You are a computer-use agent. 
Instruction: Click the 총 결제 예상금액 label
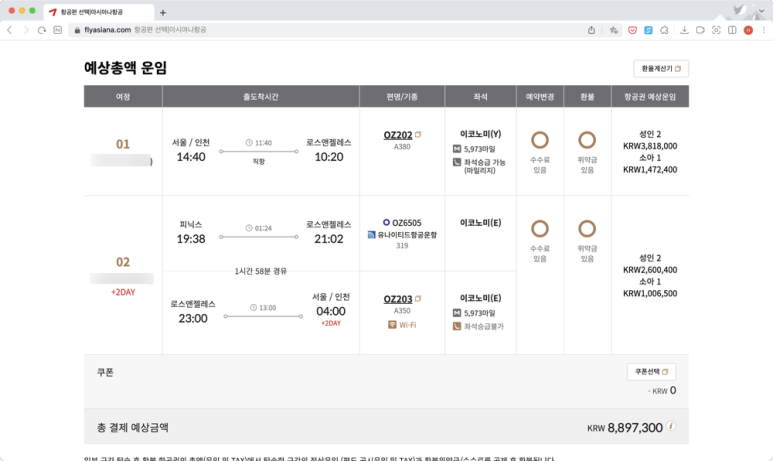tap(133, 427)
